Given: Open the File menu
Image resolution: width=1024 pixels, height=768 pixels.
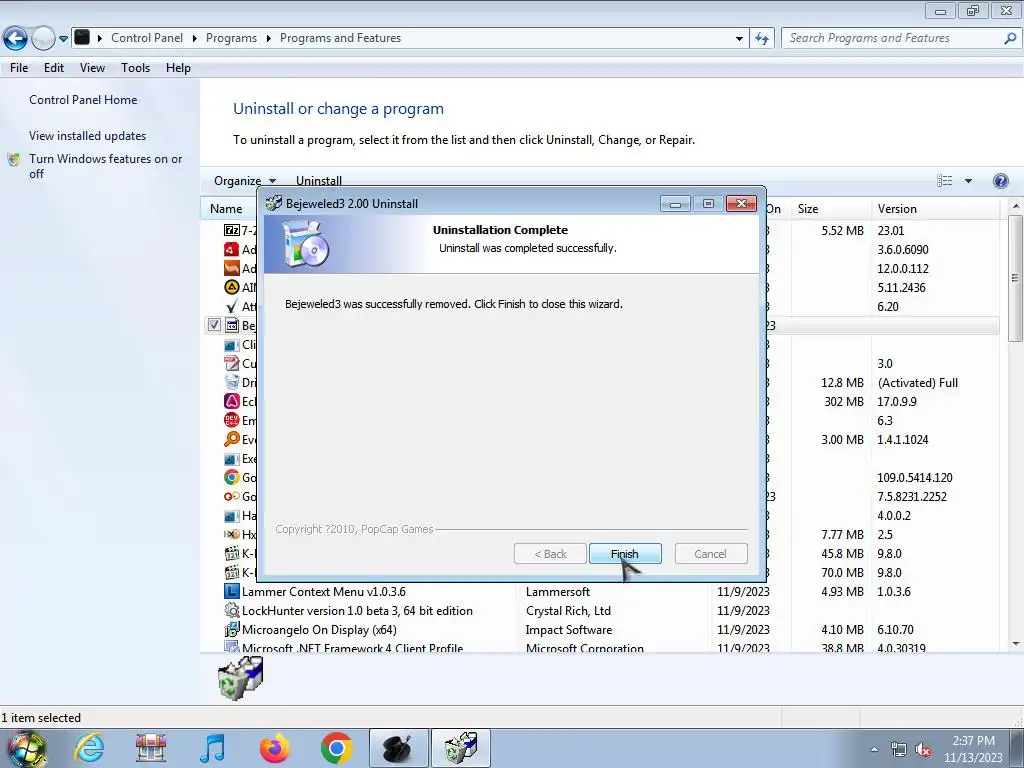Looking at the screenshot, I should (19, 68).
